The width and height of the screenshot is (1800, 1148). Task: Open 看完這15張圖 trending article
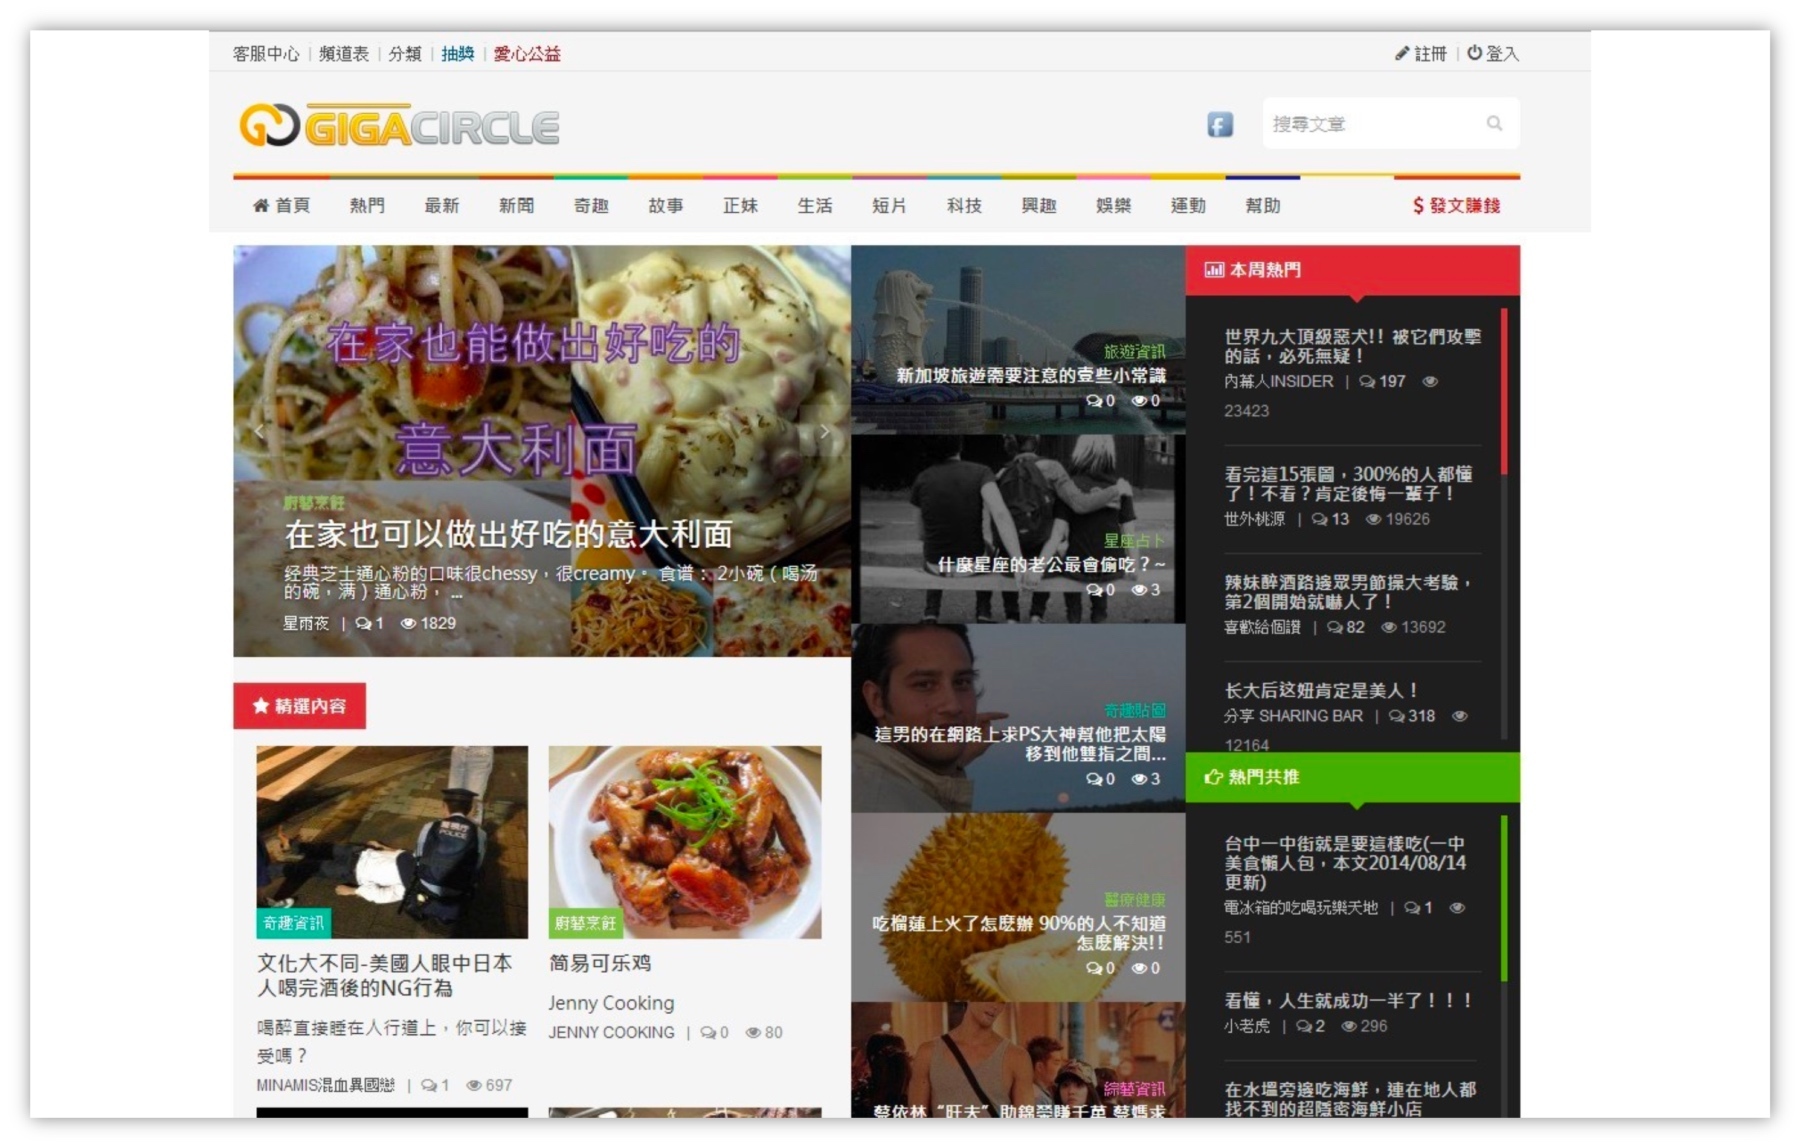(x=1349, y=484)
